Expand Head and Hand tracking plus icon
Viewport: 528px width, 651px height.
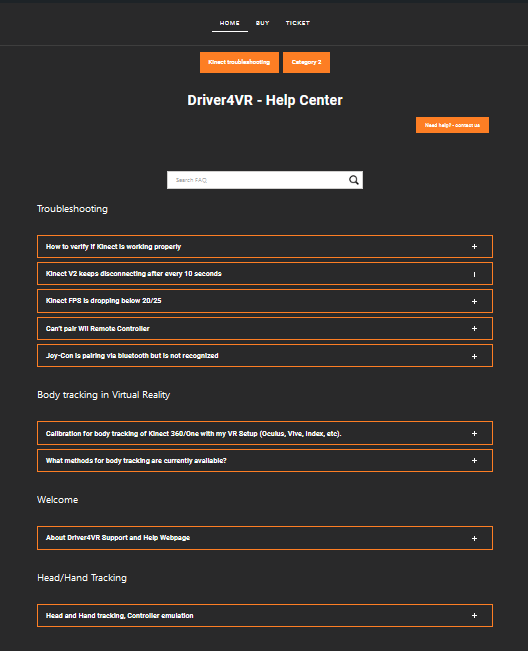(474, 615)
